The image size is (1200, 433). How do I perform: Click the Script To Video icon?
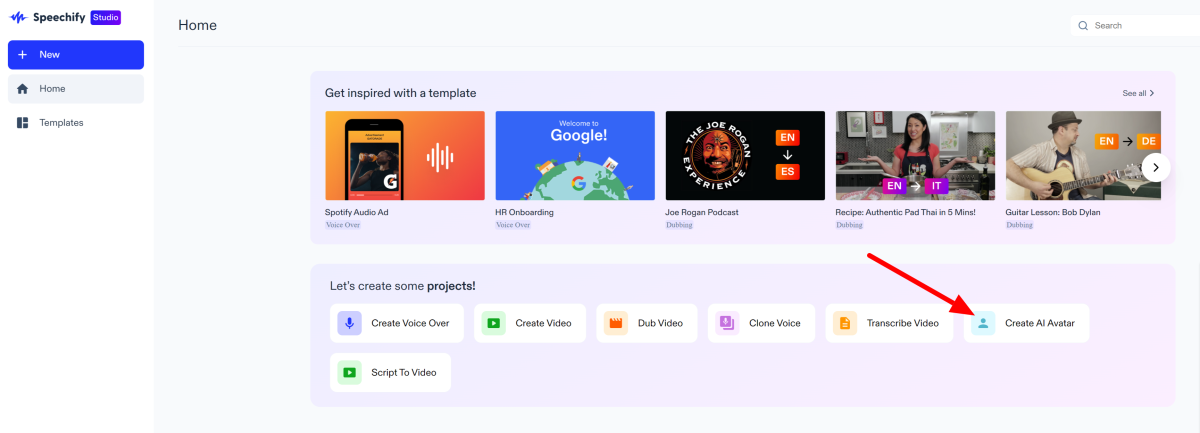(349, 372)
